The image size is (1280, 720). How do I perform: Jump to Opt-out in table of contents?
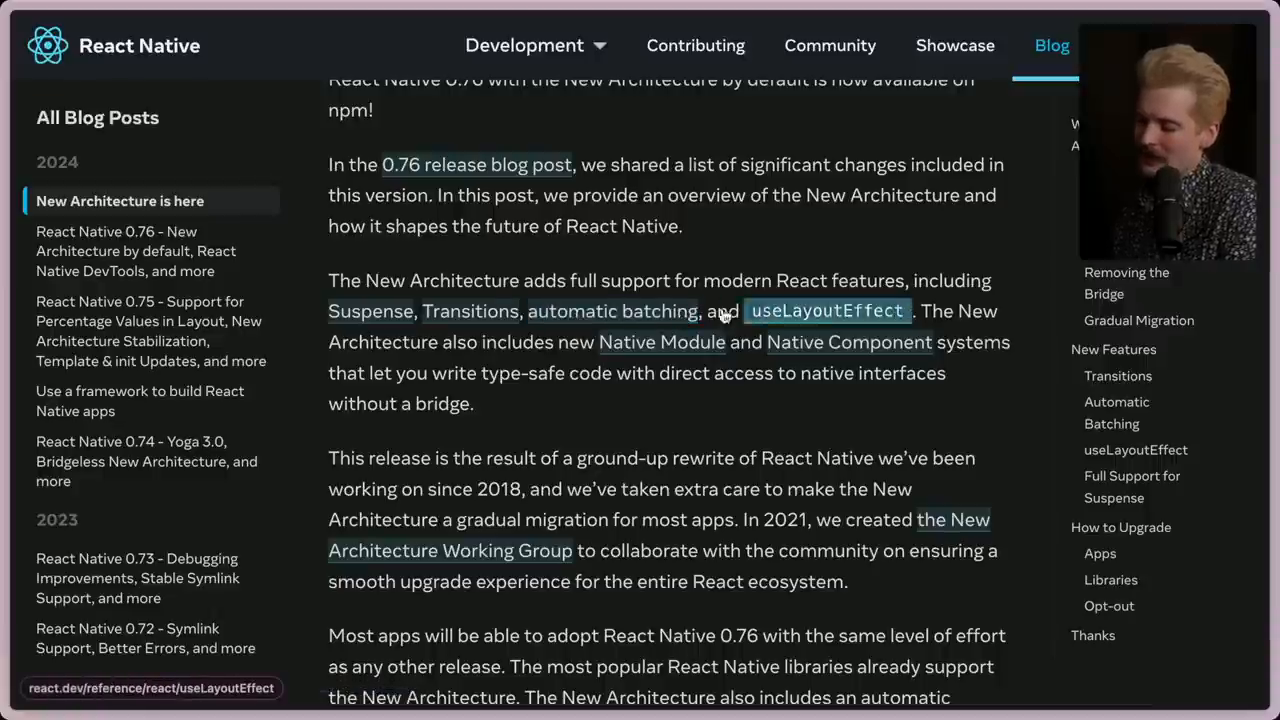(1109, 606)
